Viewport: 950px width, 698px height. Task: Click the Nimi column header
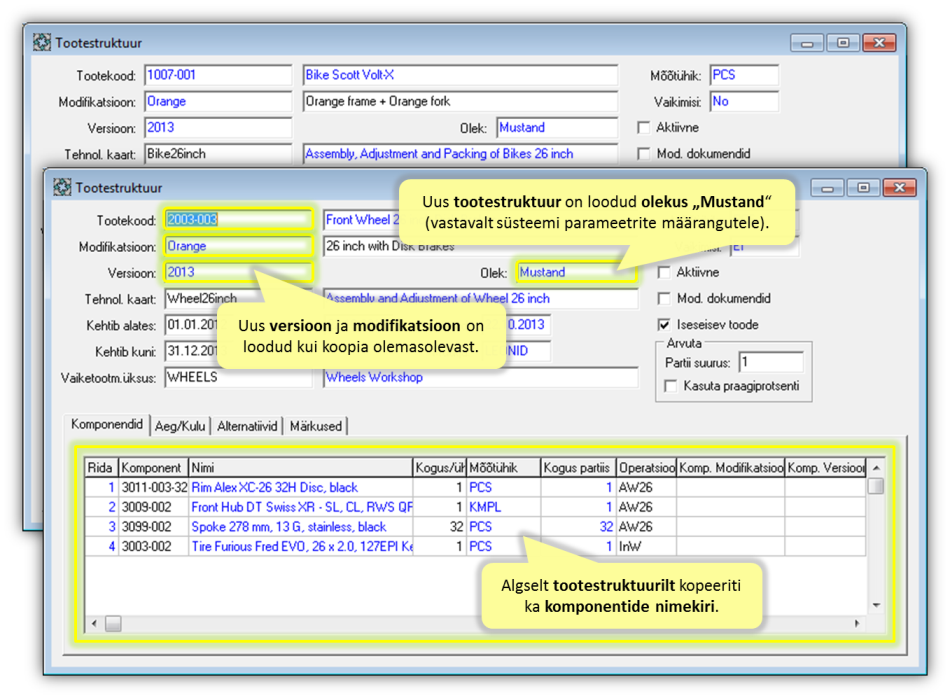point(301,468)
